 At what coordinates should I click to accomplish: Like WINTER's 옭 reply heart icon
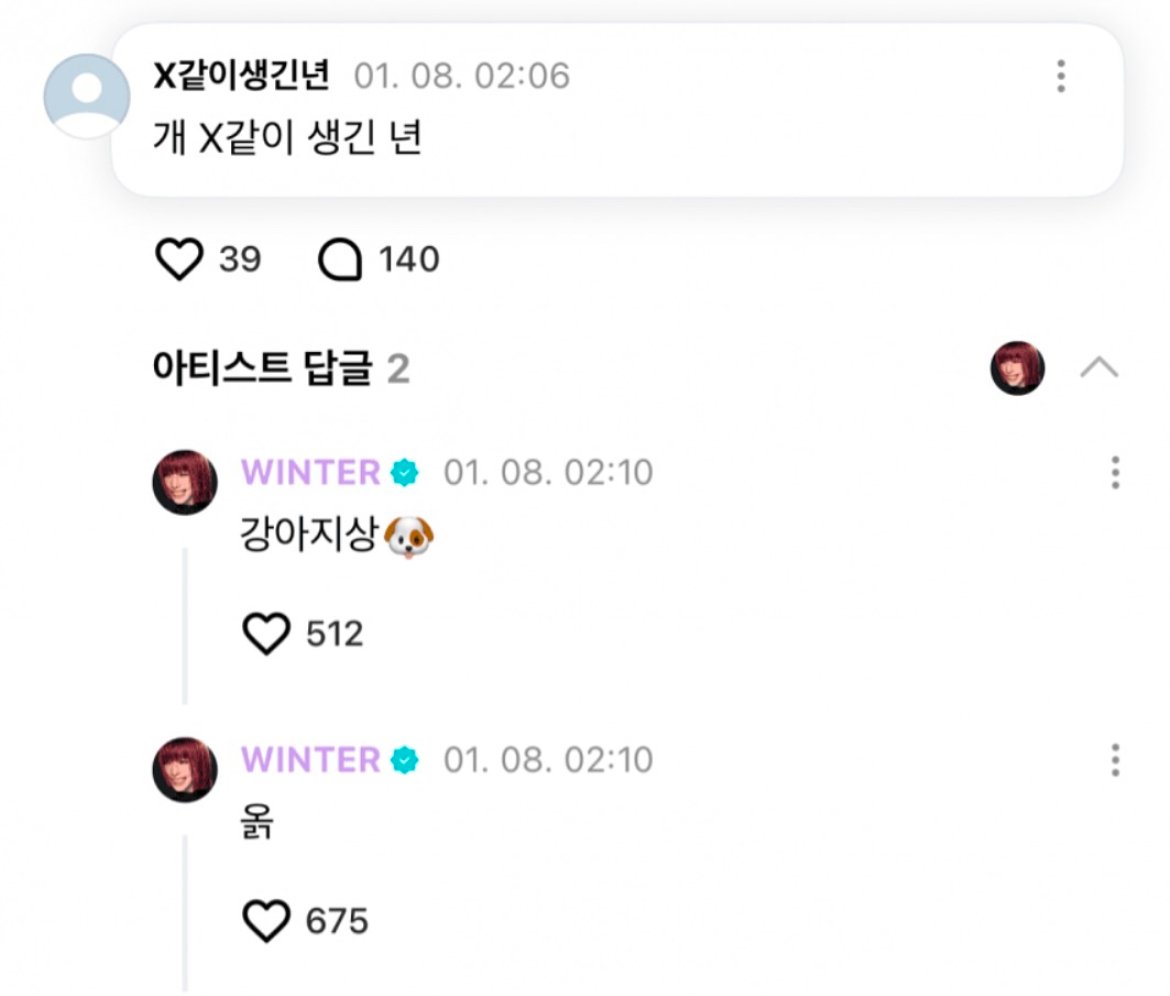[266, 921]
